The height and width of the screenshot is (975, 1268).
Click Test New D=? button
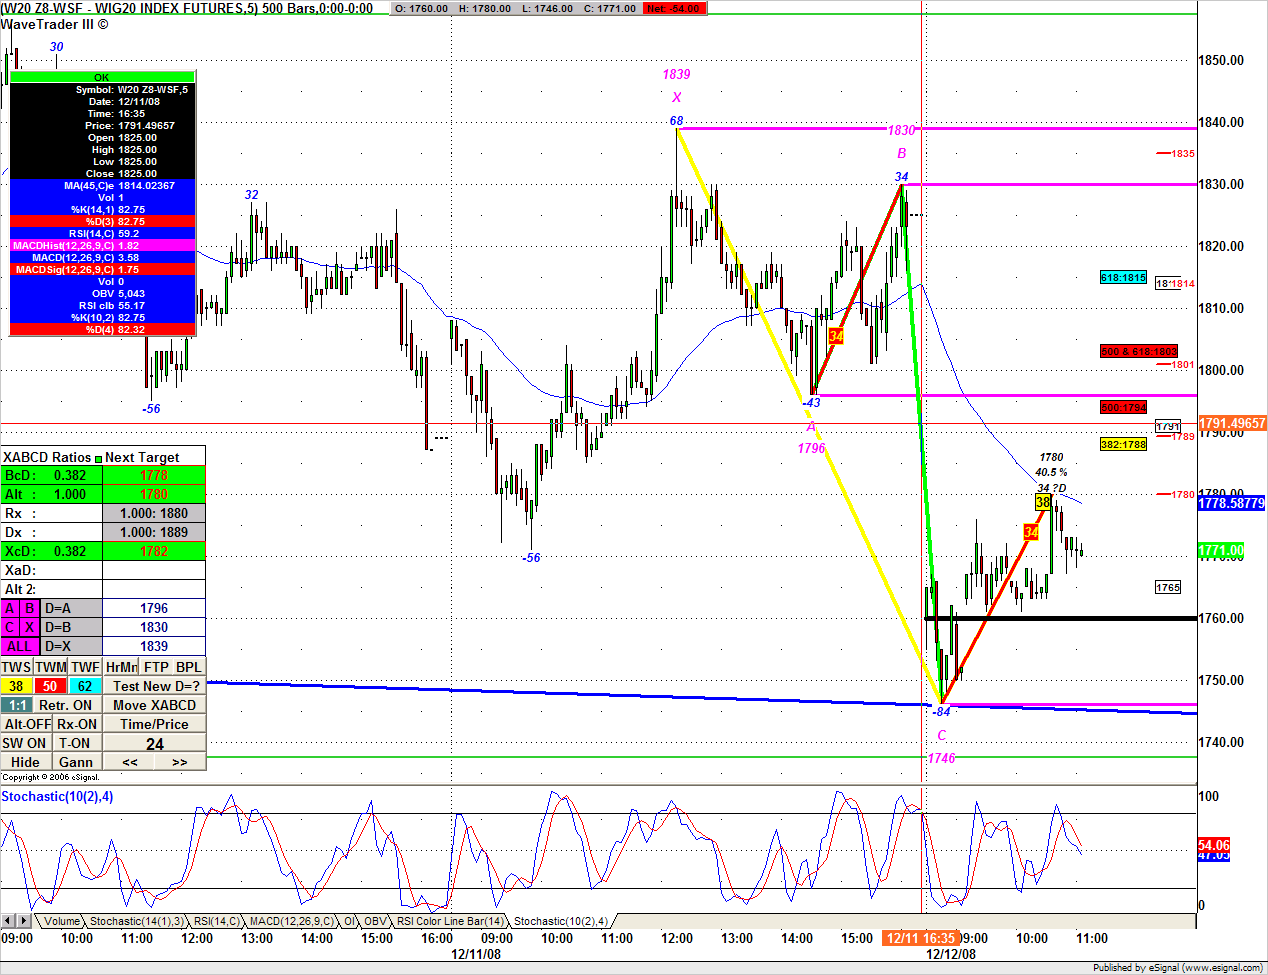[155, 686]
